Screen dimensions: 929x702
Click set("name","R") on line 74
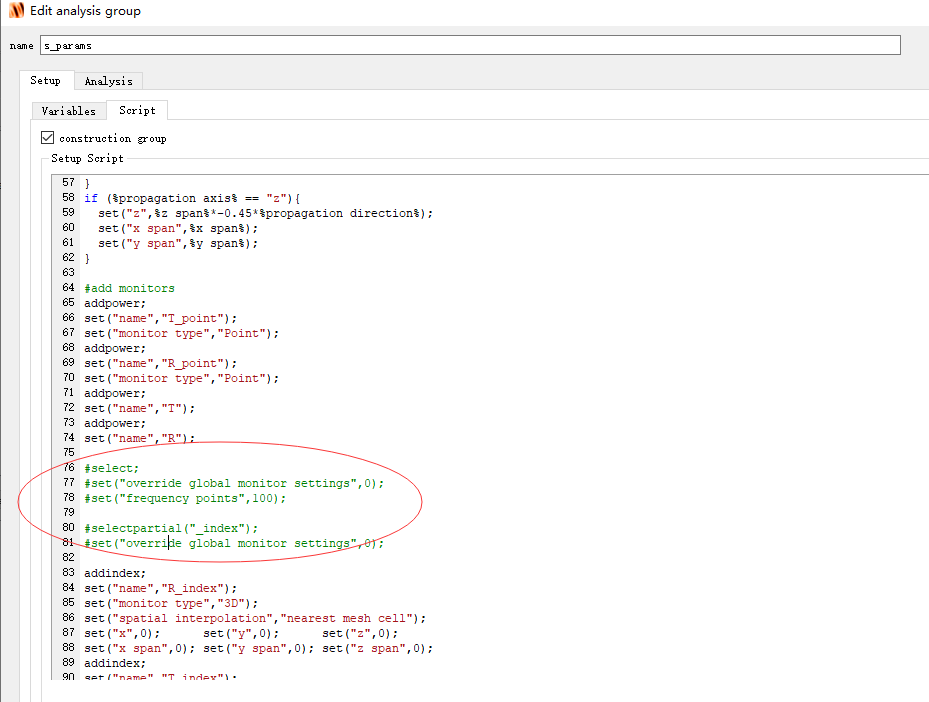[139, 438]
